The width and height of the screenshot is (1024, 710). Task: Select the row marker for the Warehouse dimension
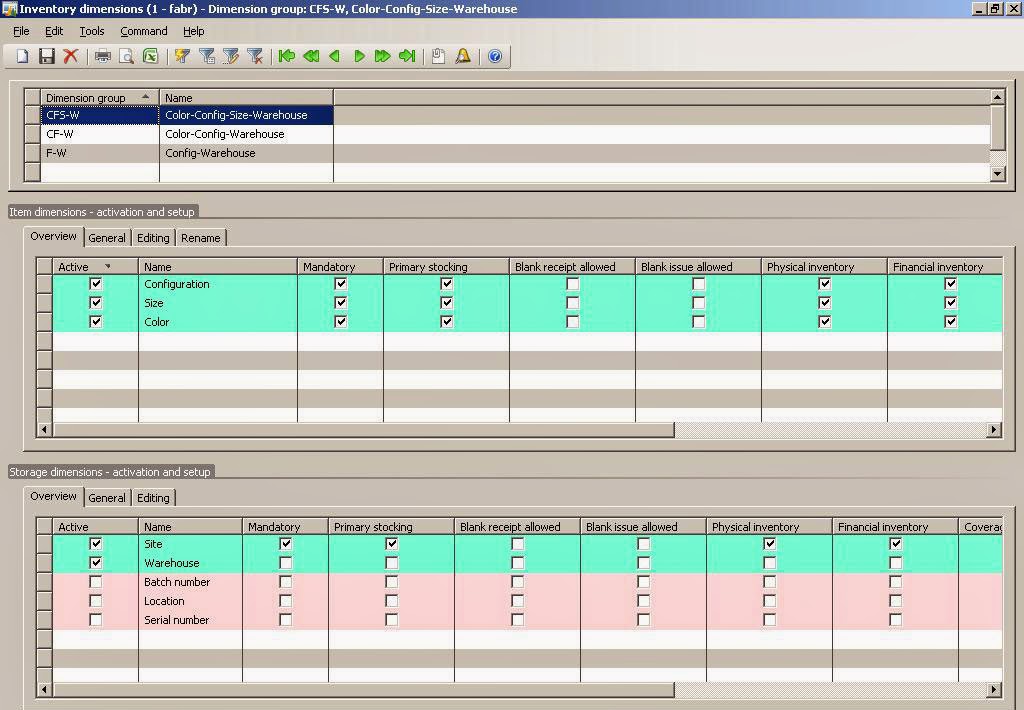click(44, 562)
